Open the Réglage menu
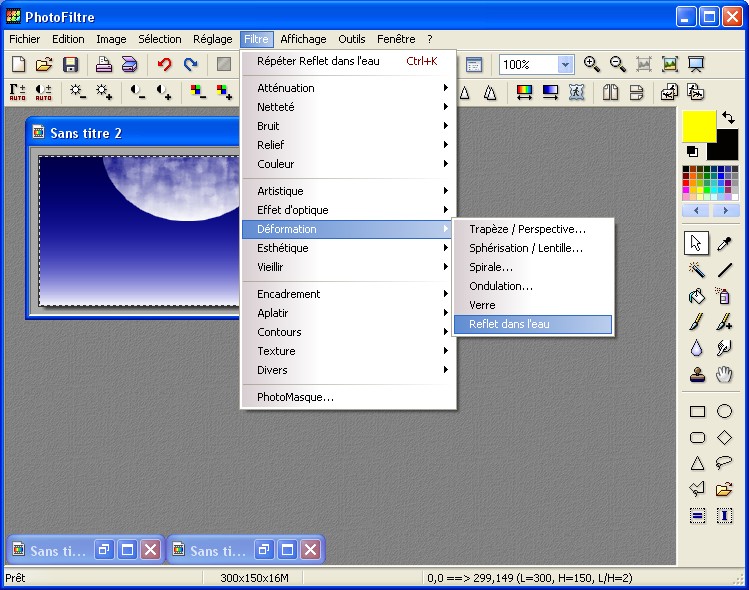 (x=213, y=39)
